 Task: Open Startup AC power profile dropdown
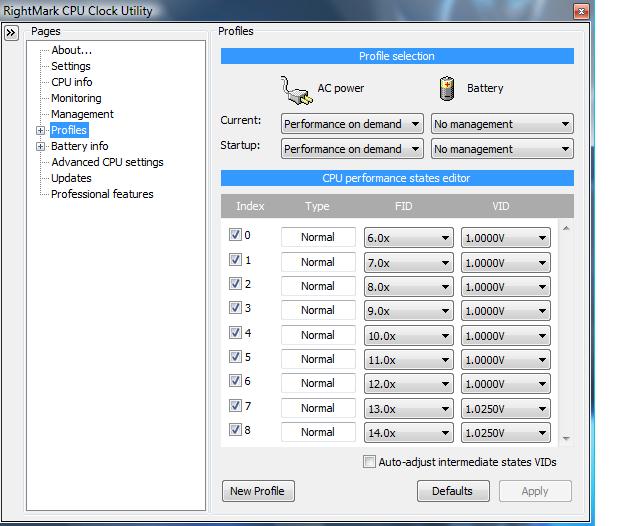coord(353,149)
